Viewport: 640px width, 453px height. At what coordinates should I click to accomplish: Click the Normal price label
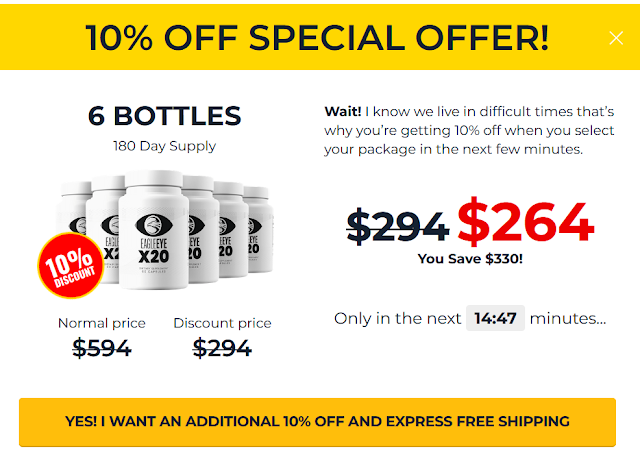102,323
